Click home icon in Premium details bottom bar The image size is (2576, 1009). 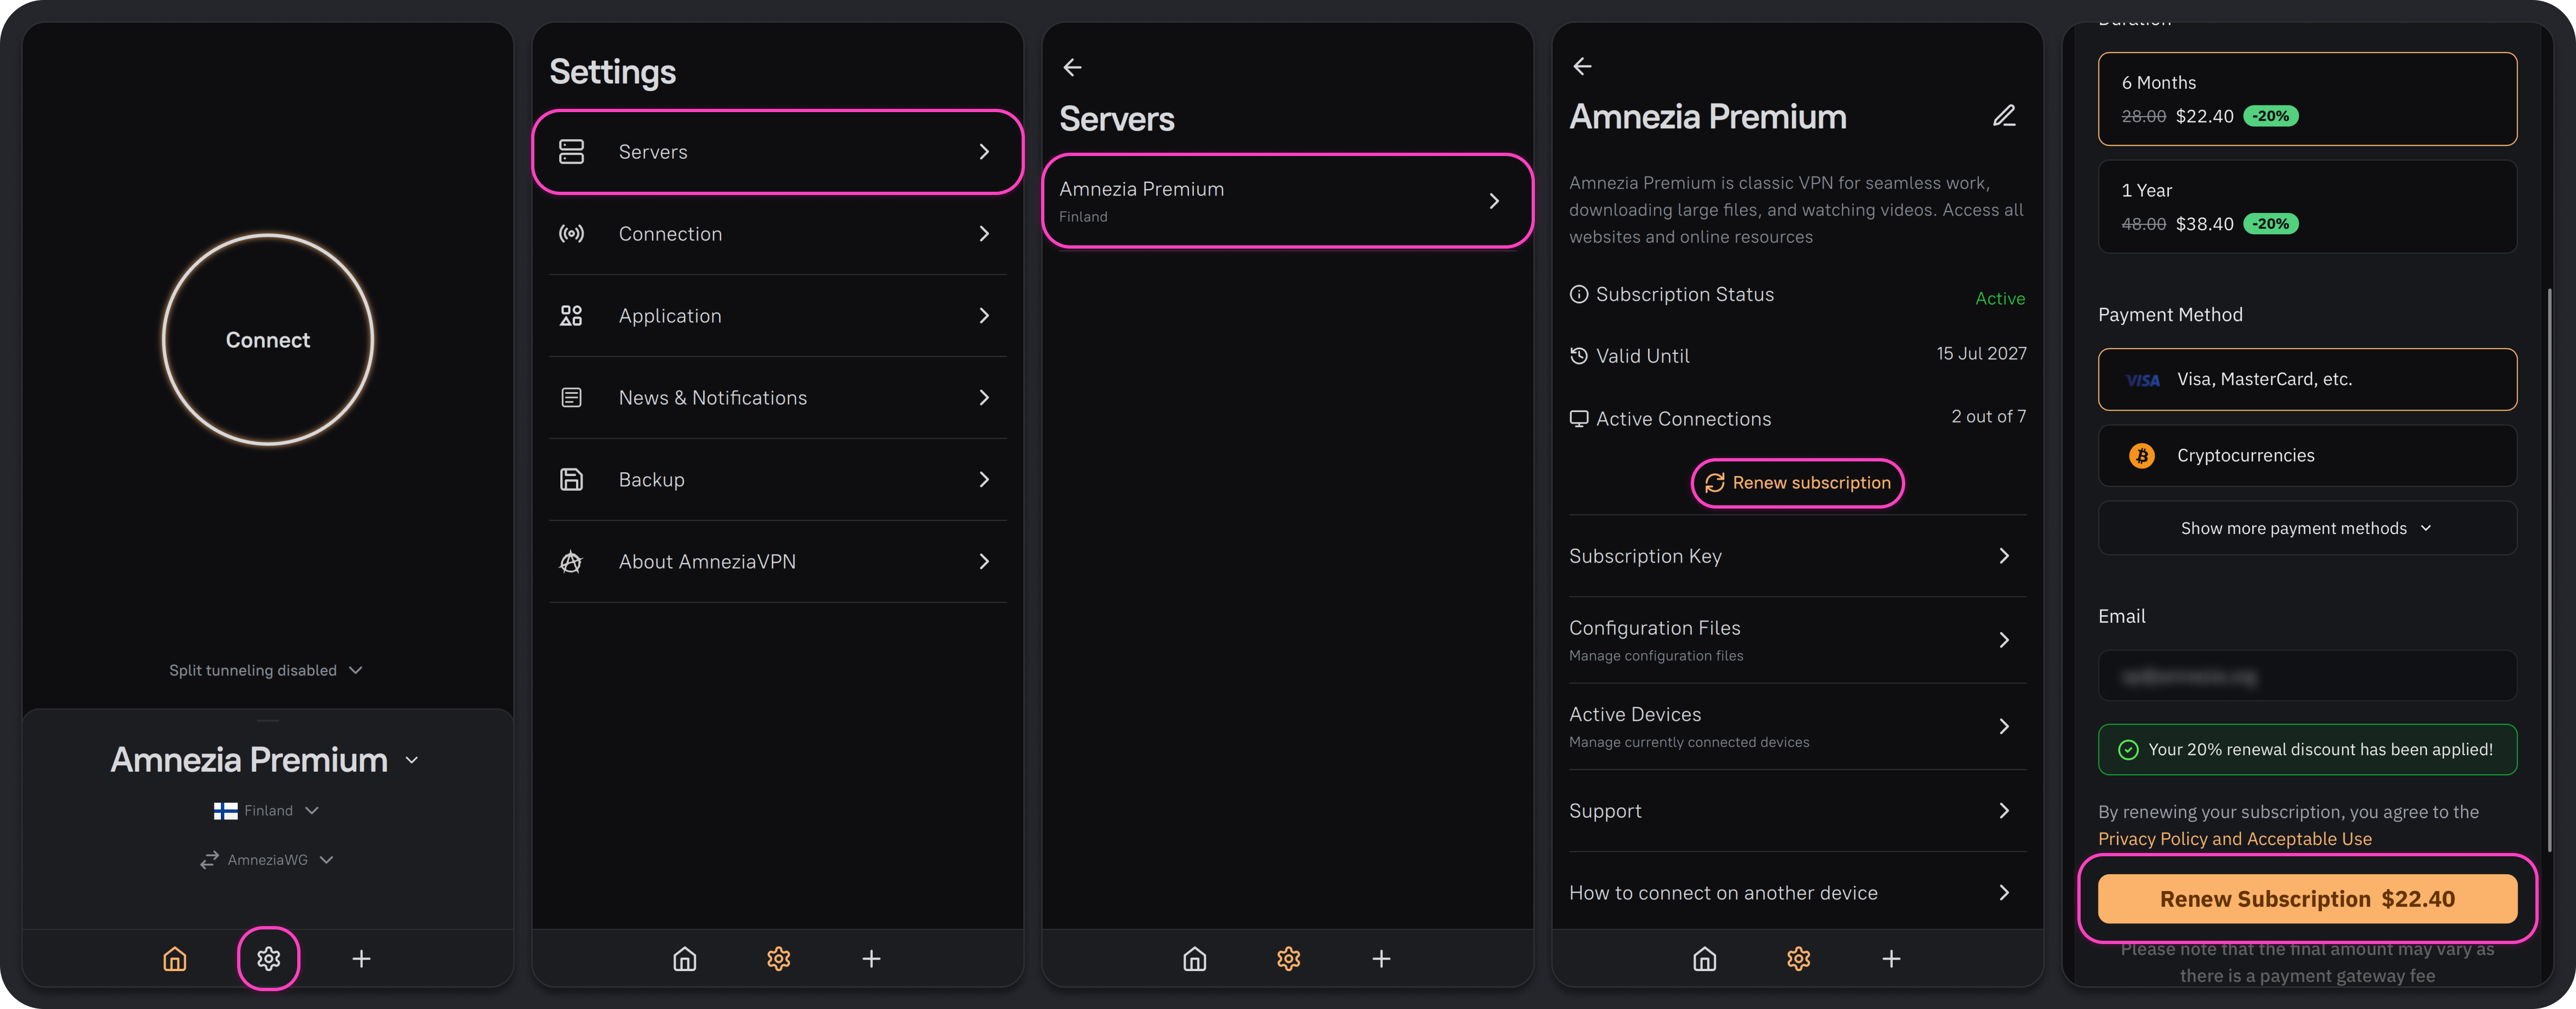click(x=1705, y=959)
